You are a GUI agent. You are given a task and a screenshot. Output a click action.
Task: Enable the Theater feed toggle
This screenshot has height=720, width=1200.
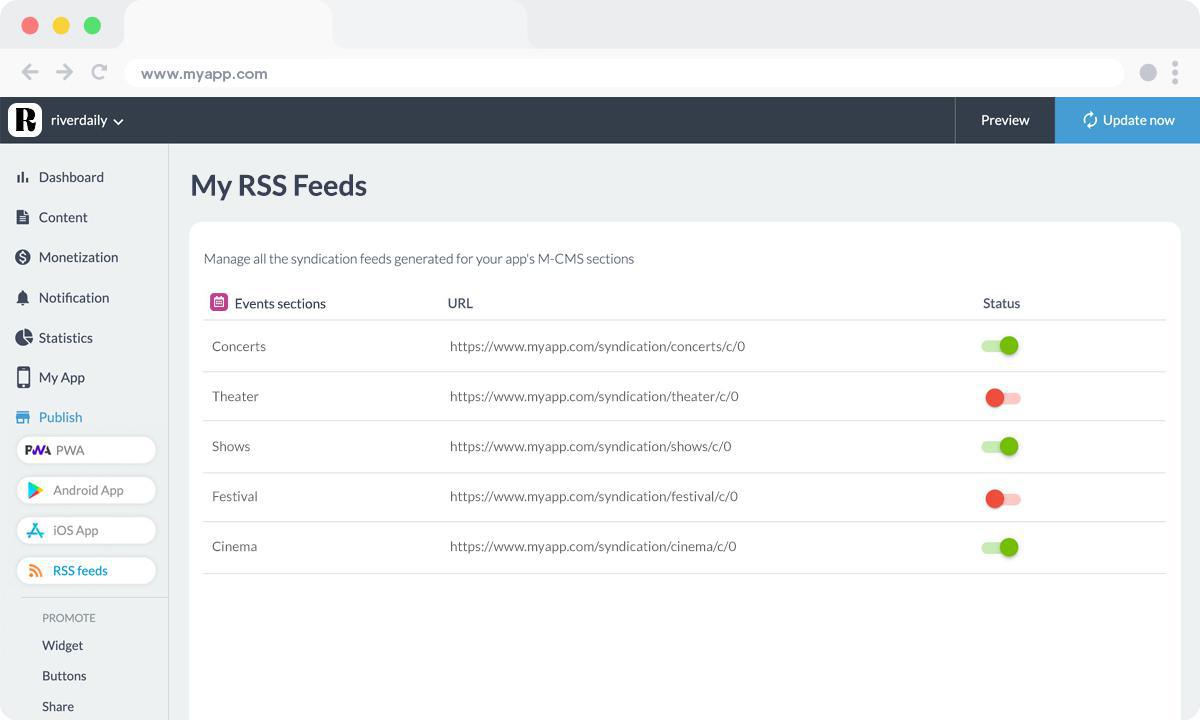[1002, 398]
